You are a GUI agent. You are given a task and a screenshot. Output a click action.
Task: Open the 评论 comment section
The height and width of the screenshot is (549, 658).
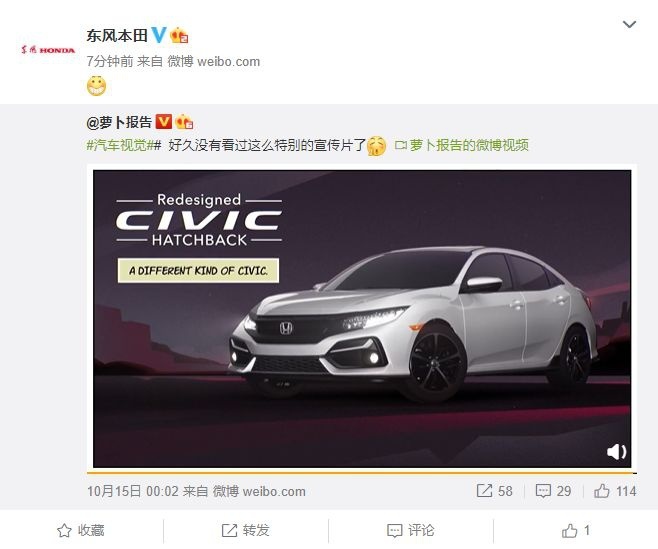[410, 531]
